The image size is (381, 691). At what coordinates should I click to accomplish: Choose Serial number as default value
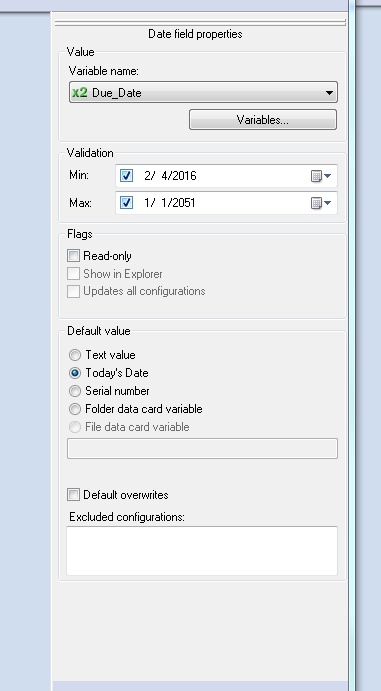pyautogui.click(x=75, y=391)
